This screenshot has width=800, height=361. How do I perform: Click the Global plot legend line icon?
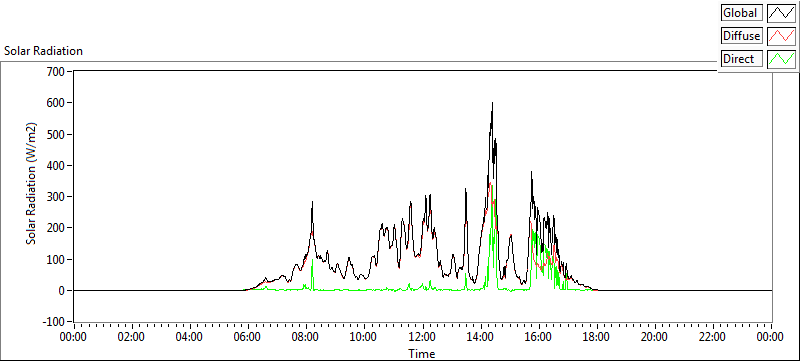(x=781, y=13)
